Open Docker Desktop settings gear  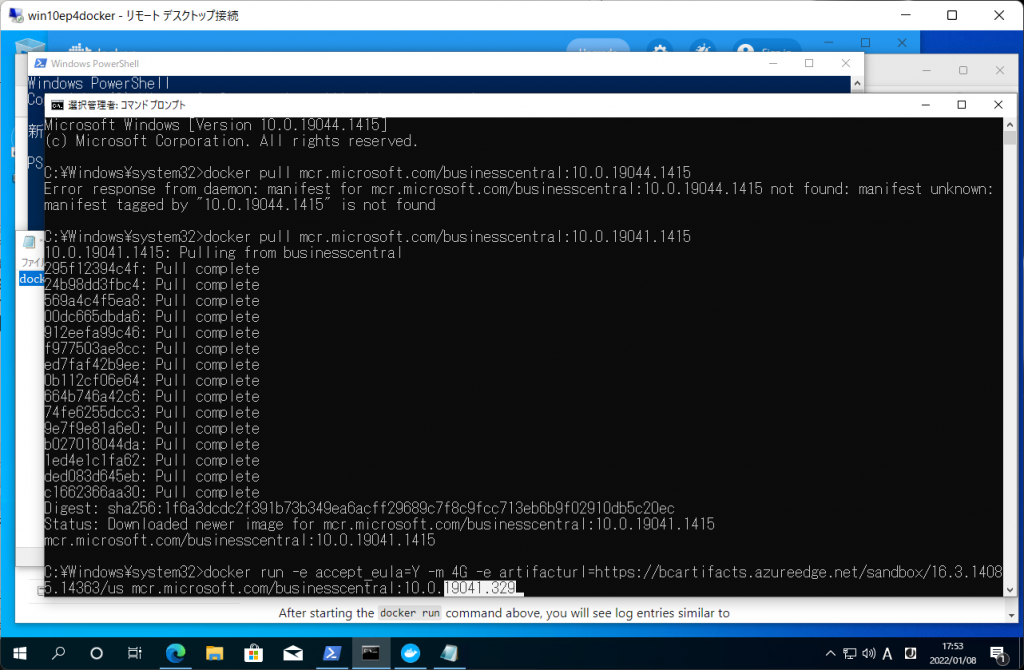pos(660,49)
